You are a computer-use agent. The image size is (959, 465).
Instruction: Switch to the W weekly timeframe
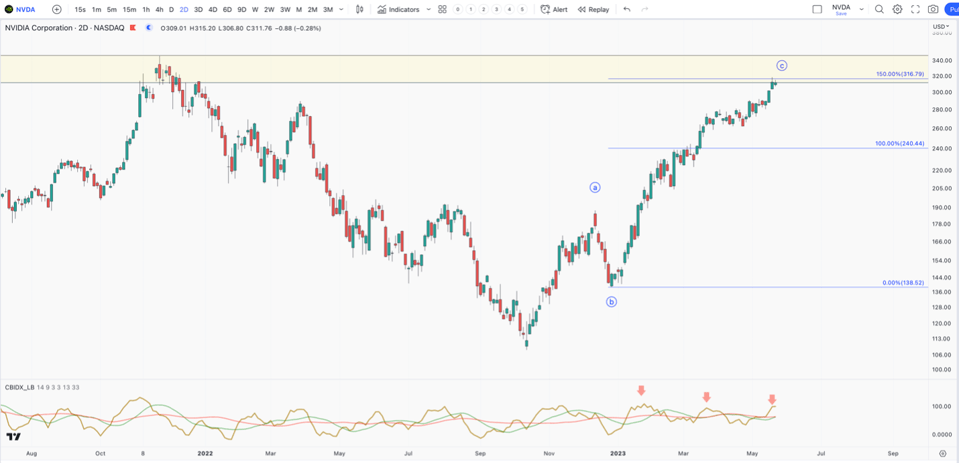[255, 10]
